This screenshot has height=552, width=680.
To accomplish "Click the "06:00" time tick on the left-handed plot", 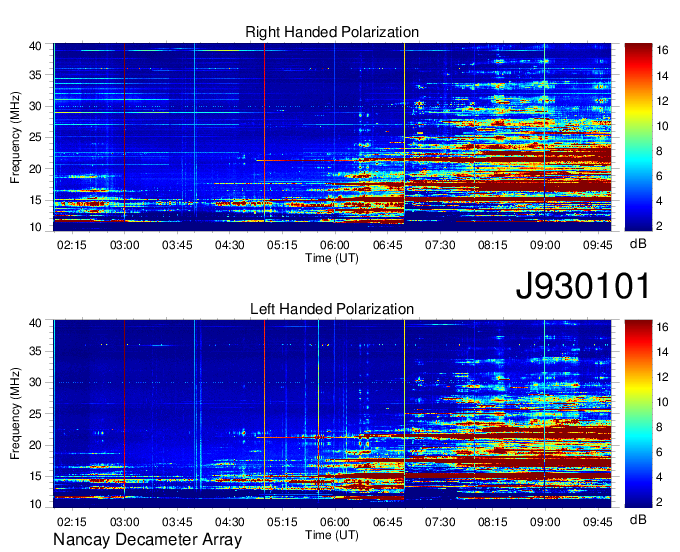I will (335, 522).
